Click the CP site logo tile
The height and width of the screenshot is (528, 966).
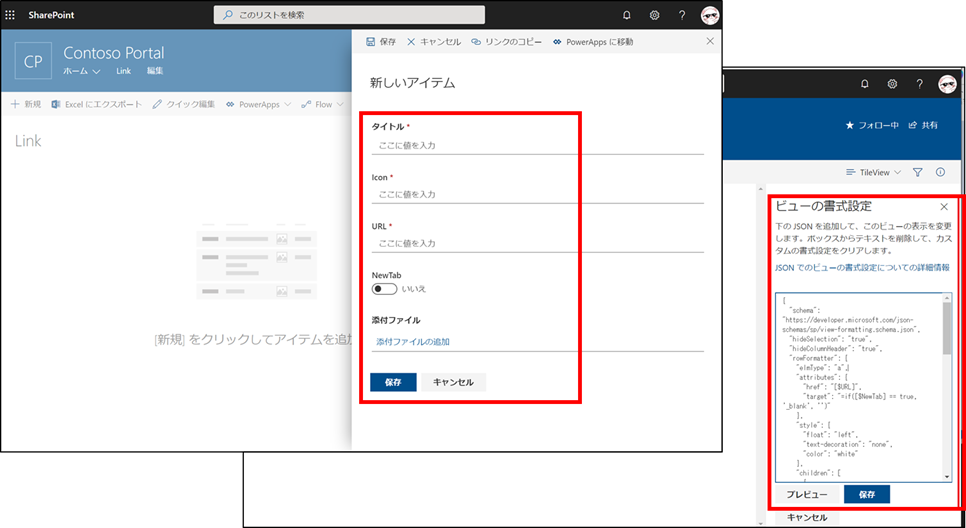33,61
